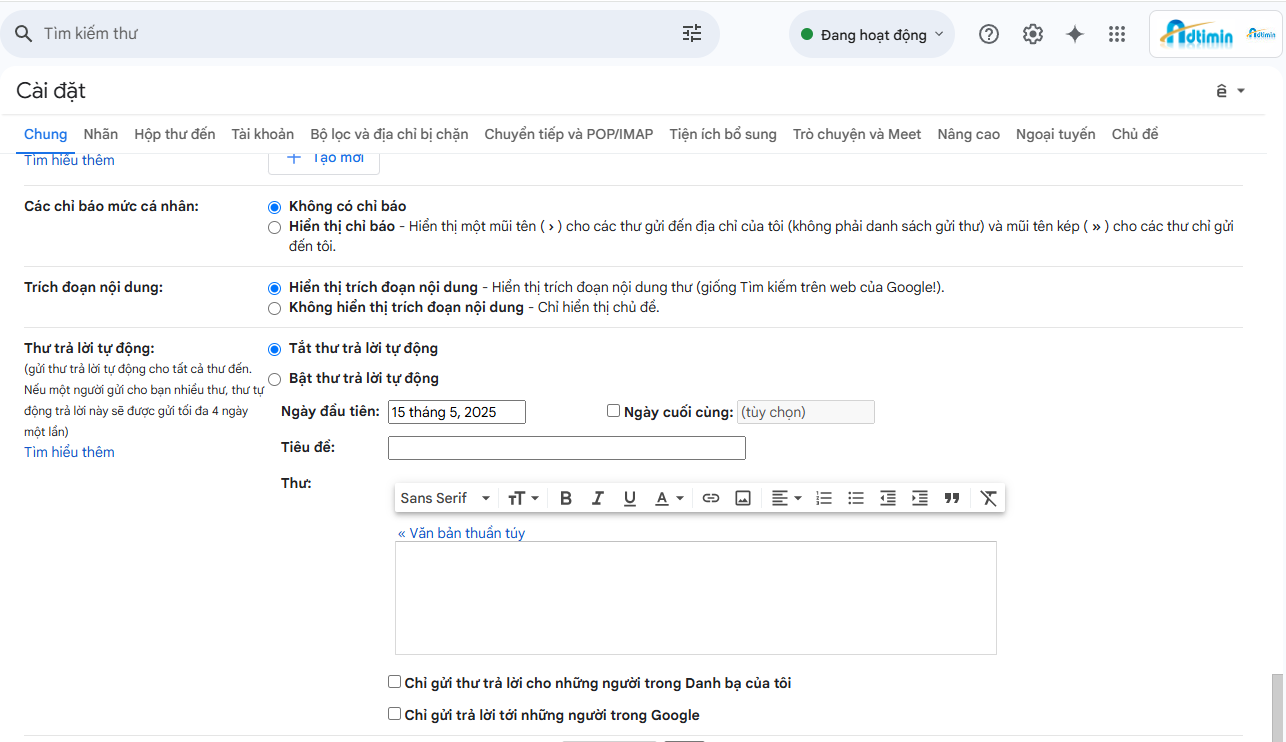
Task: Click the page vertical scrollbar thumb
Action: click(1277, 708)
